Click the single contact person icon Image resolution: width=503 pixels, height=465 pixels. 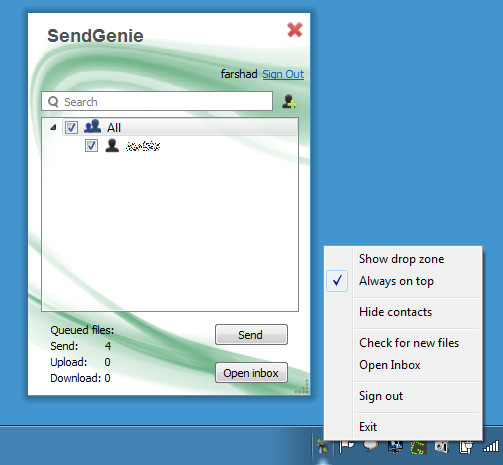(x=112, y=146)
